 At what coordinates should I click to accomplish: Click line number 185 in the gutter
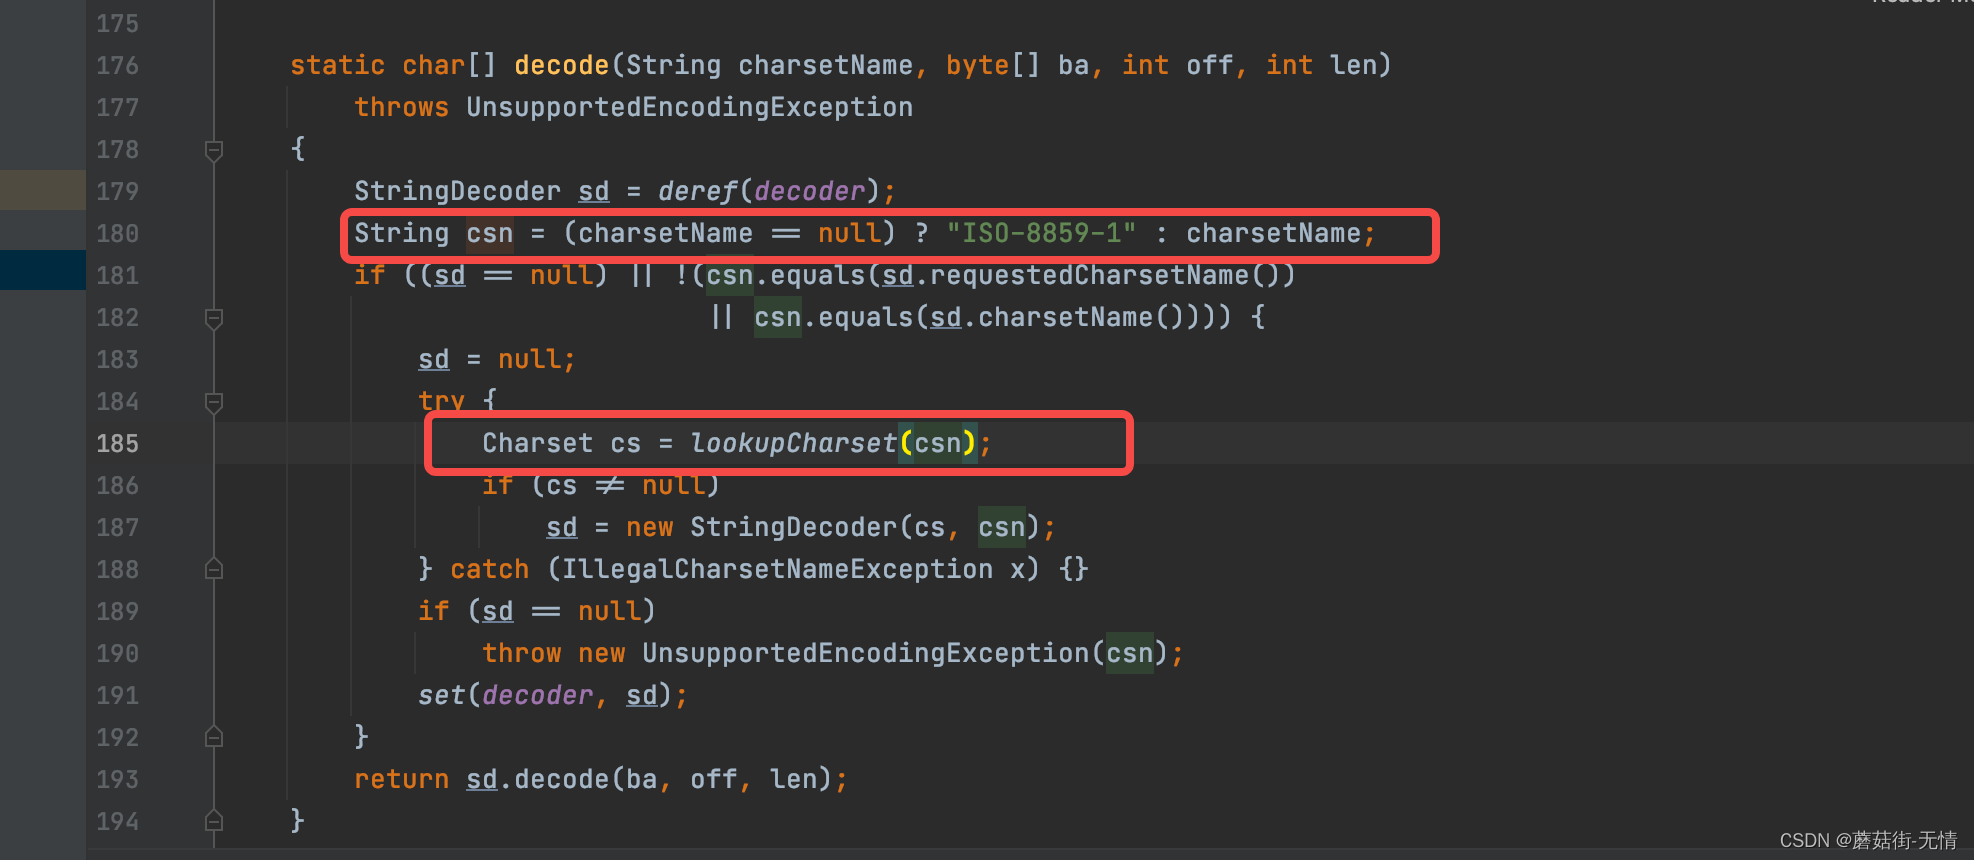[x=117, y=444]
